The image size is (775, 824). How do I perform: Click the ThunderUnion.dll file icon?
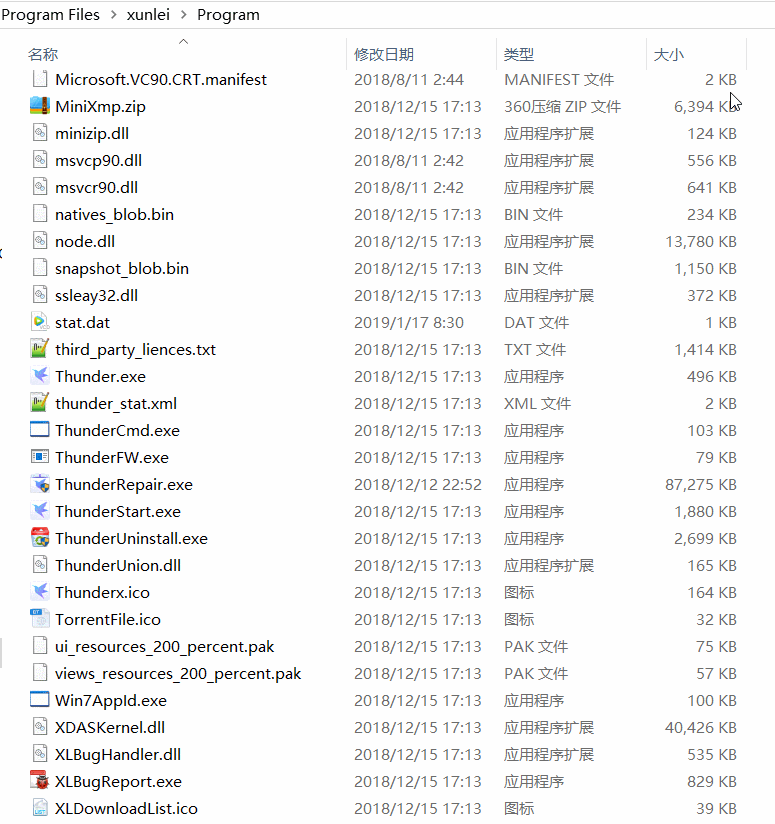(40, 565)
